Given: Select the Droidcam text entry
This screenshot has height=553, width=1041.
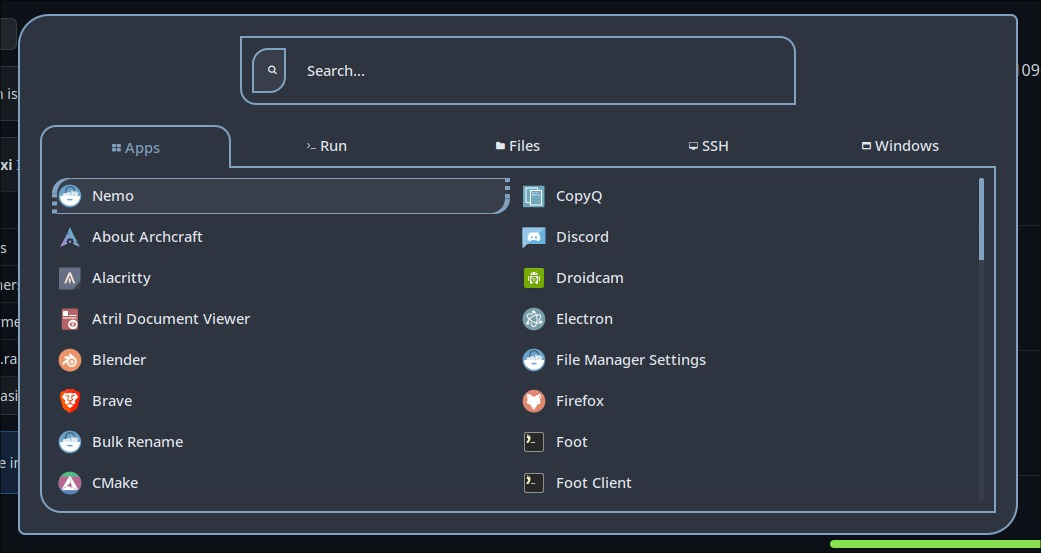Looking at the screenshot, I should (x=590, y=278).
